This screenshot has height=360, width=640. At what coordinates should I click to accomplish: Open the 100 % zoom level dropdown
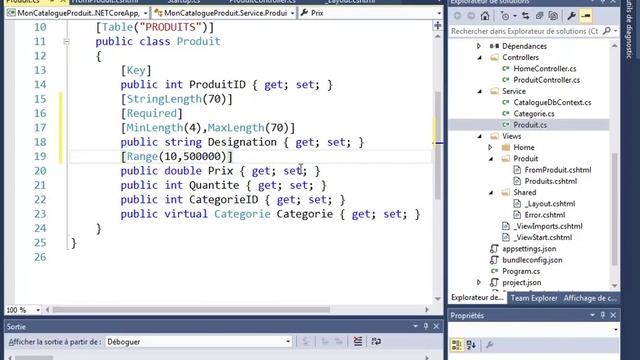point(38,310)
